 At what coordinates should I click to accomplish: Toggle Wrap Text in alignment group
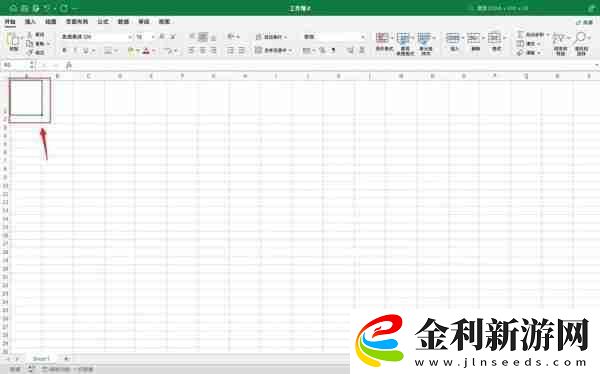pyautogui.click(x=271, y=37)
